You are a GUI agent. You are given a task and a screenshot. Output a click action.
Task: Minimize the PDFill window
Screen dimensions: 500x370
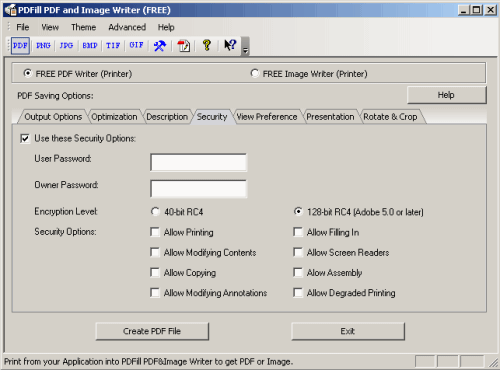(464, 10)
